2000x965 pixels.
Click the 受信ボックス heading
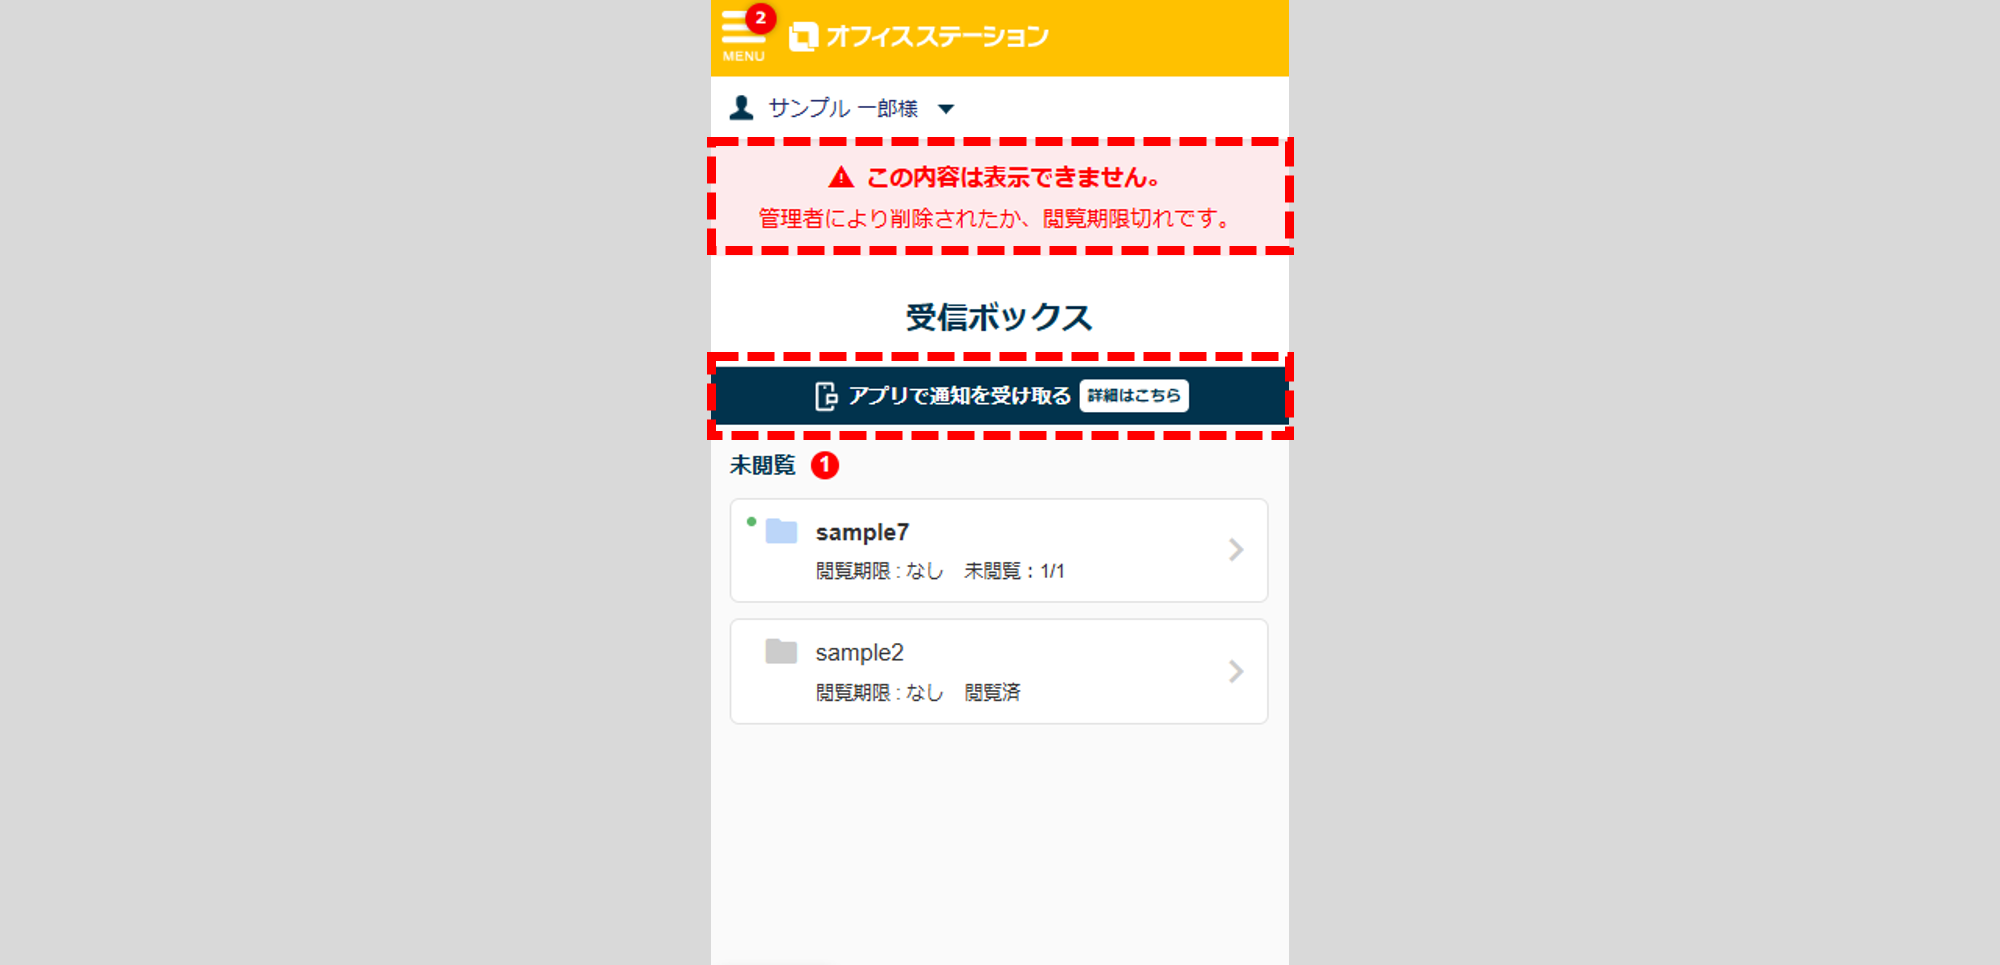[999, 317]
